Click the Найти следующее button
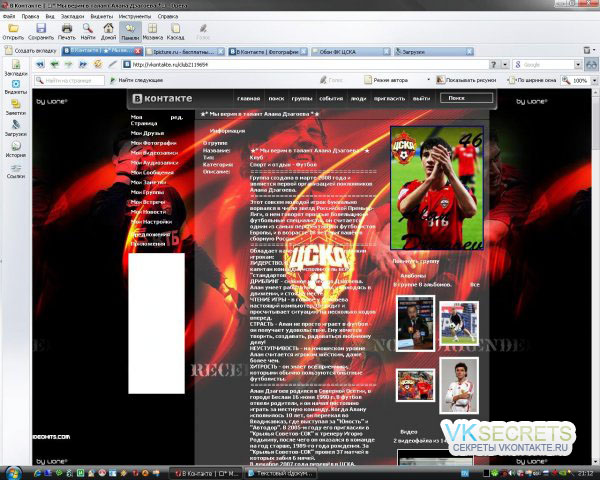The image size is (600, 480). click(137, 80)
